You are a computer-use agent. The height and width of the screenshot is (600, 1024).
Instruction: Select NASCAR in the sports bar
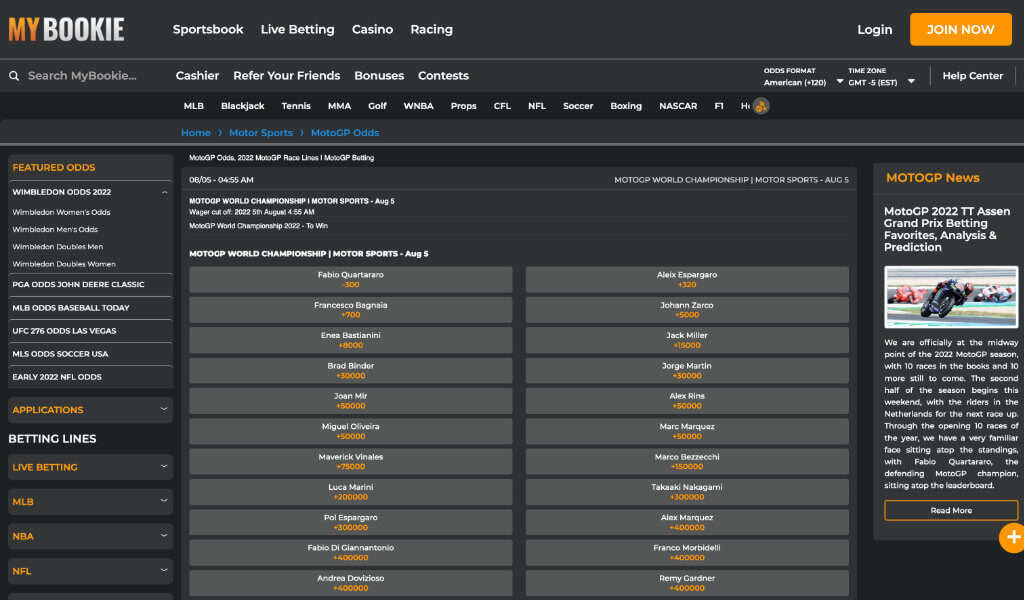(678, 106)
